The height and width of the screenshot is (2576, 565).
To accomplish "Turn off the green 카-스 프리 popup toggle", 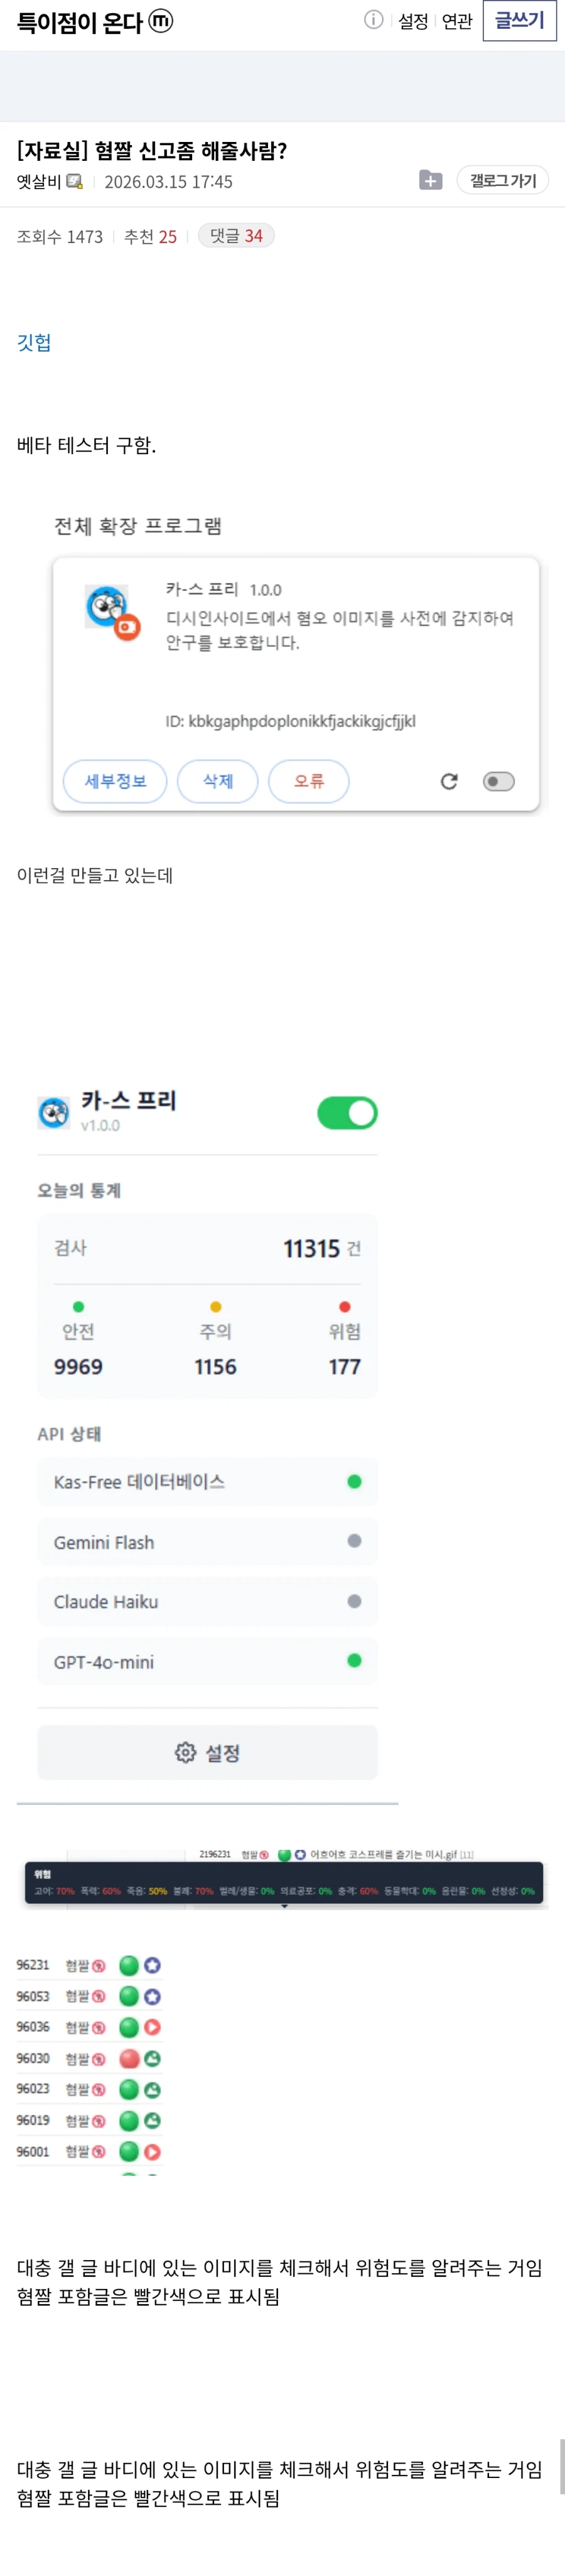I will (x=345, y=1111).
